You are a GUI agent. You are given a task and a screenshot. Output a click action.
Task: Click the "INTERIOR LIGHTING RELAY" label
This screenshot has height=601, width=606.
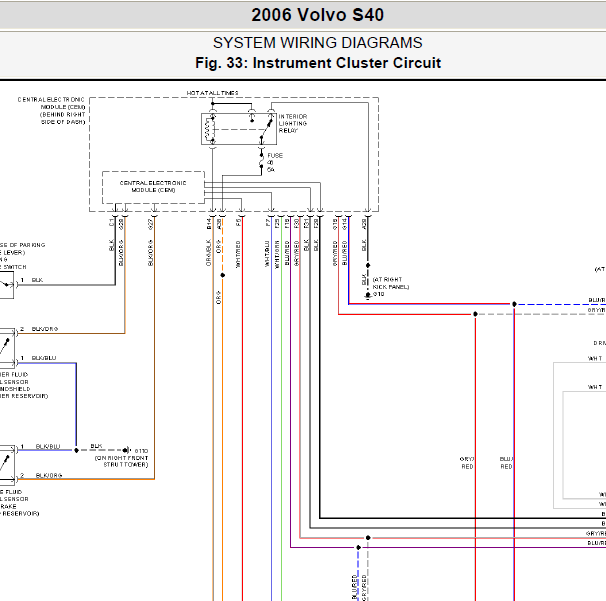coord(293,123)
